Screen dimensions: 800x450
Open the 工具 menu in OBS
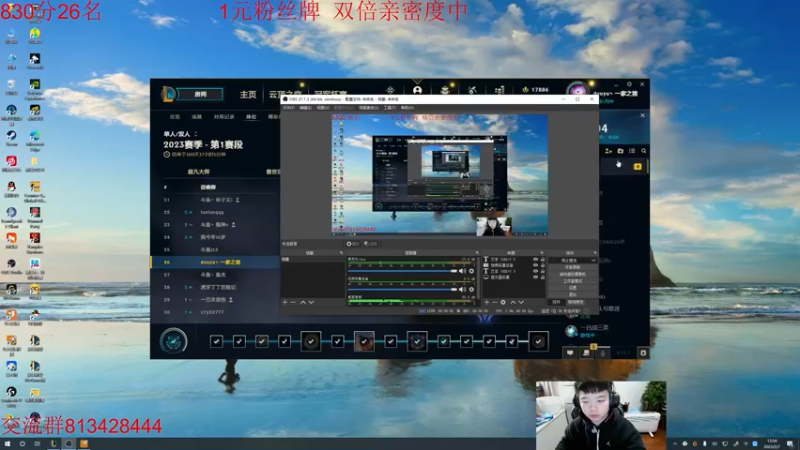click(x=389, y=108)
